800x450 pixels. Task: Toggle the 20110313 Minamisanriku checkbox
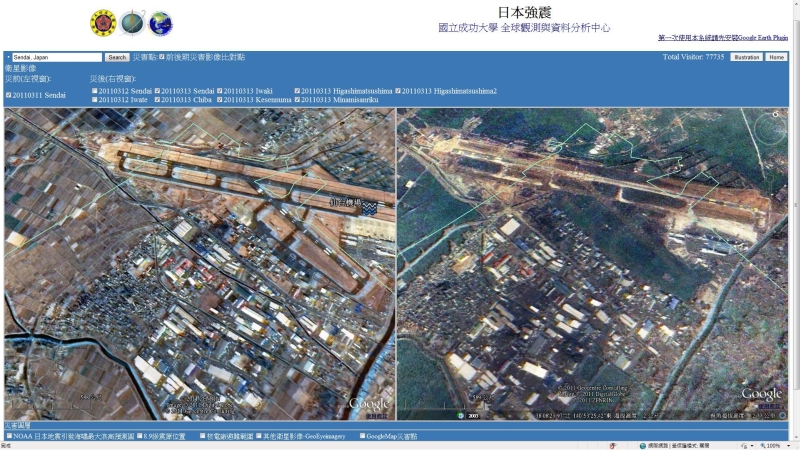coord(297,99)
